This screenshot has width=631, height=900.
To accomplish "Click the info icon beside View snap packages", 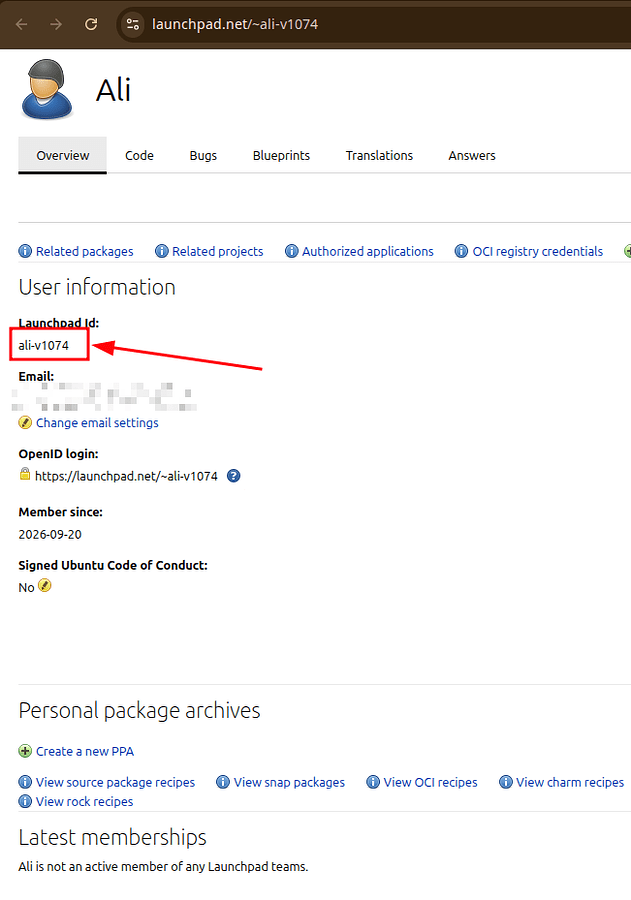I will (223, 782).
